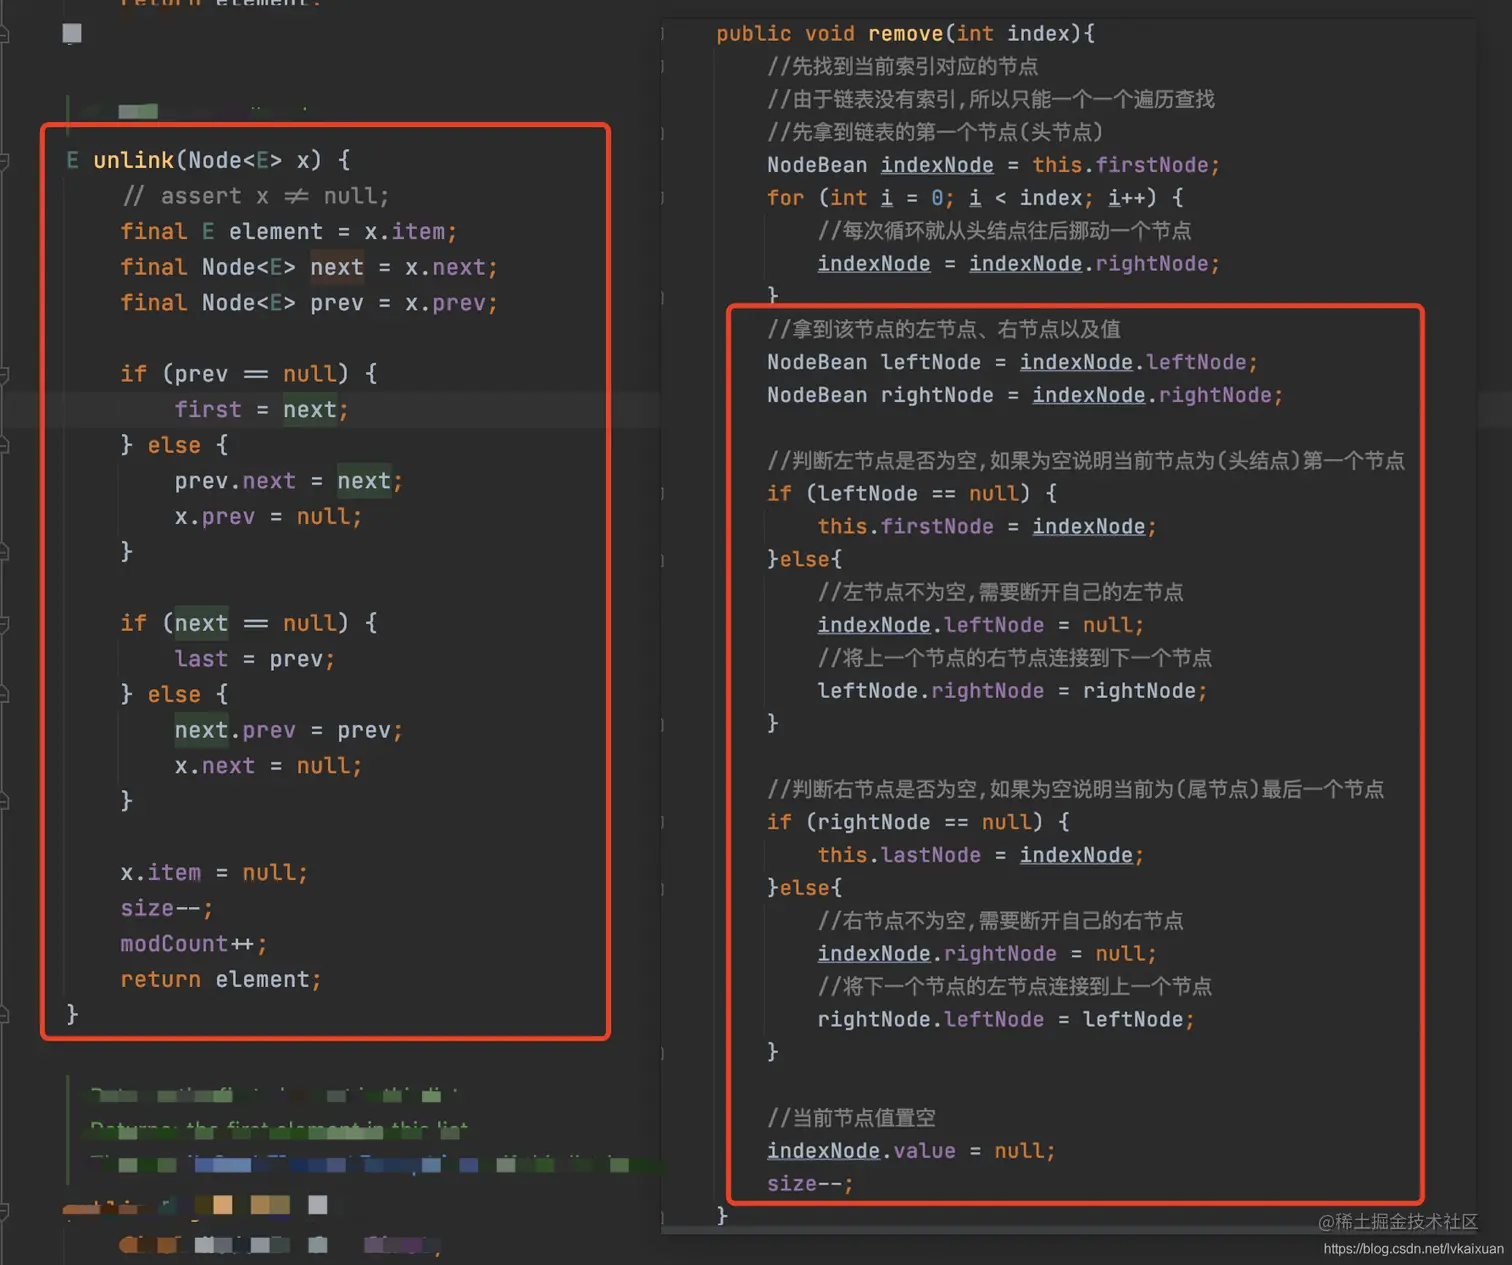Click line 'this.lastNode = indexNode;'
1512x1265 pixels.
tap(981, 855)
